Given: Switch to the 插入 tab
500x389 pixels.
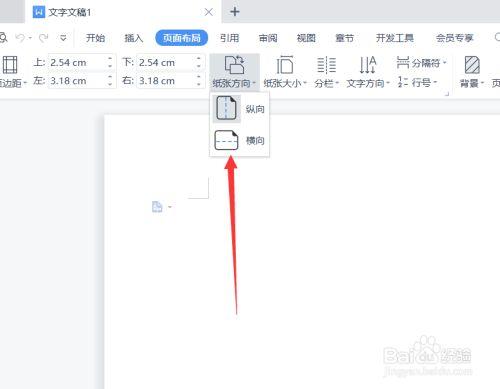Looking at the screenshot, I should click(134, 38).
